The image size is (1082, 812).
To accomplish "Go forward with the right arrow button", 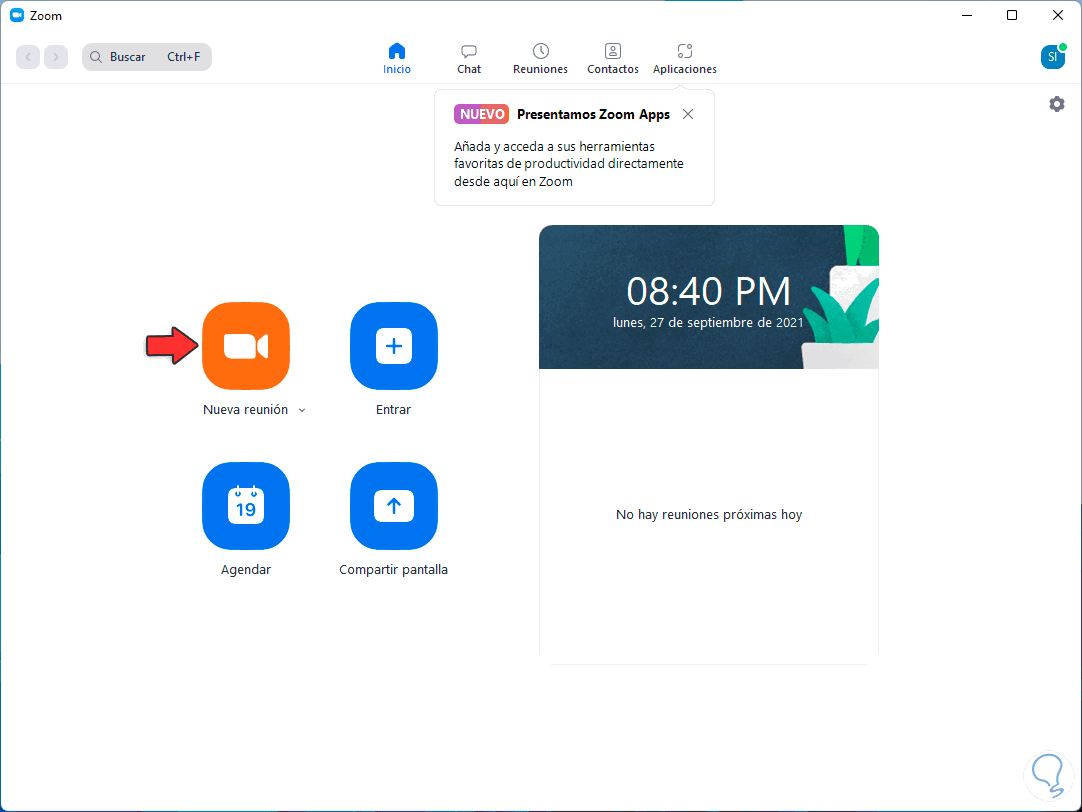I will (x=56, y=57).
